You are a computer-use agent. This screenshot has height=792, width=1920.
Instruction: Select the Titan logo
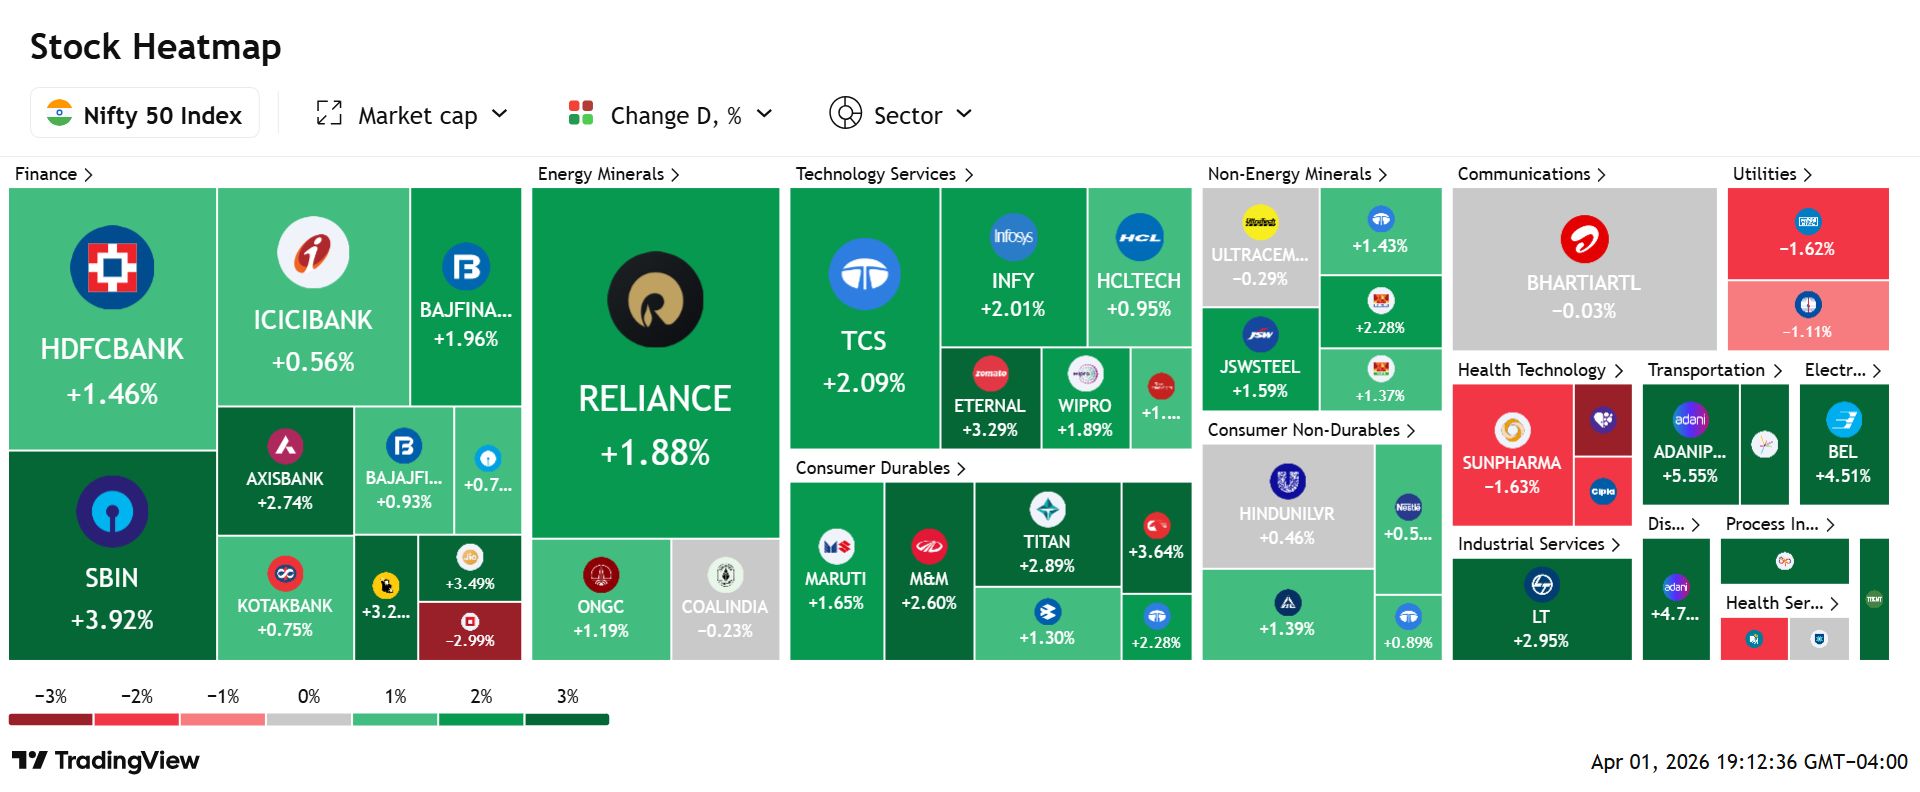point(1047,510)
